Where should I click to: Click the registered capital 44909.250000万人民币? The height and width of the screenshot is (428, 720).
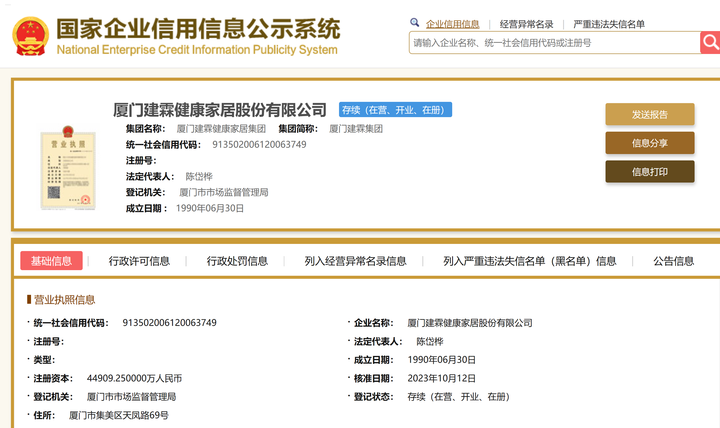point(135,378)
